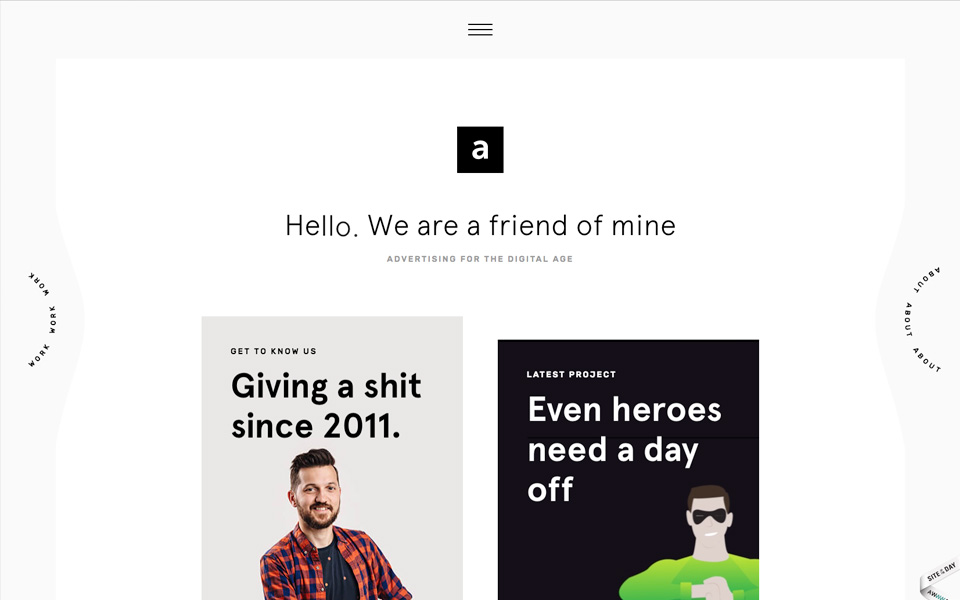Click the Site of the Day ribbon badge
The height and width of the screenshot is (600, 960).
(x=941, y=580)
